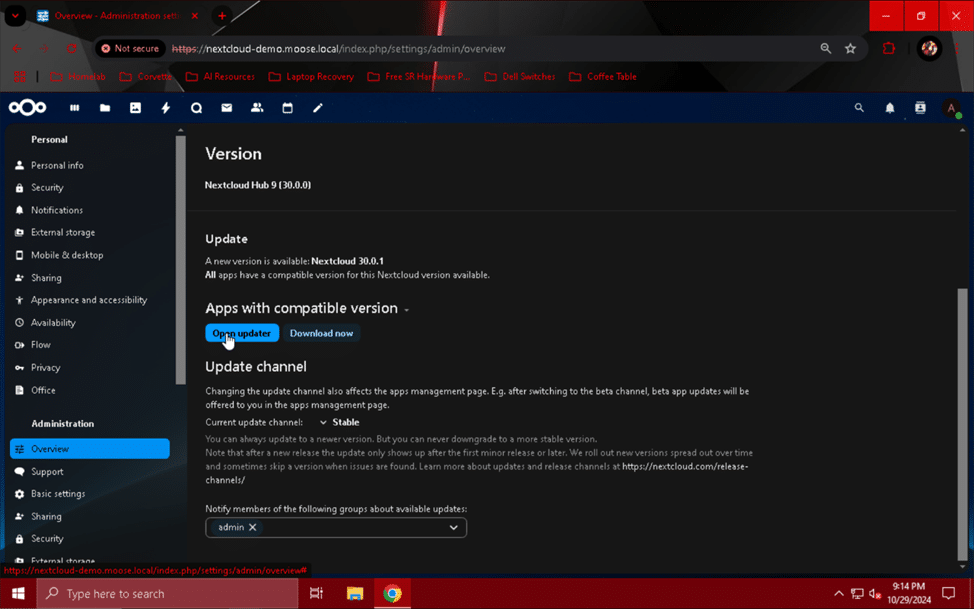
Task: Expand the notify groups dropdown arrow
Action: point(453,528)
